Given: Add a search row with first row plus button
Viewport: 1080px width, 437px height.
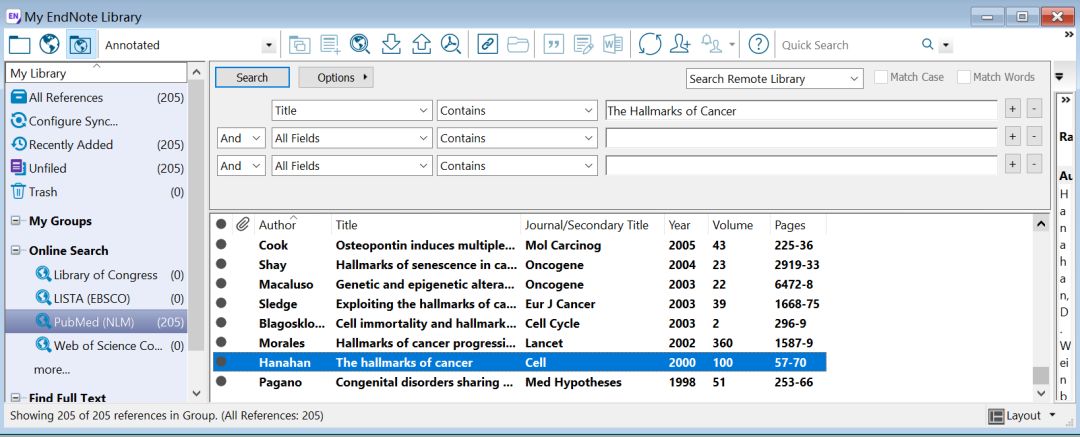Looking at the screenshot, I should pyautogui.click(x=1012, y=109).
